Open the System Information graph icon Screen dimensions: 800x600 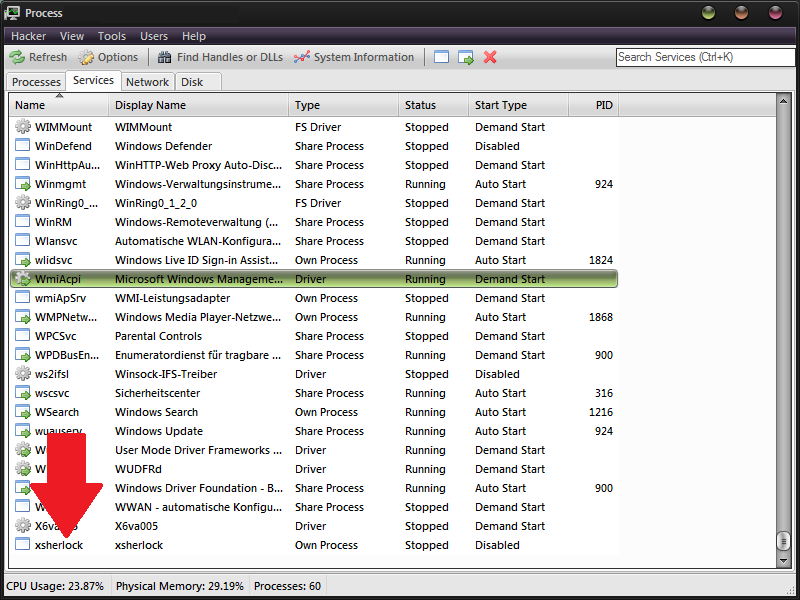click(302, 57)
